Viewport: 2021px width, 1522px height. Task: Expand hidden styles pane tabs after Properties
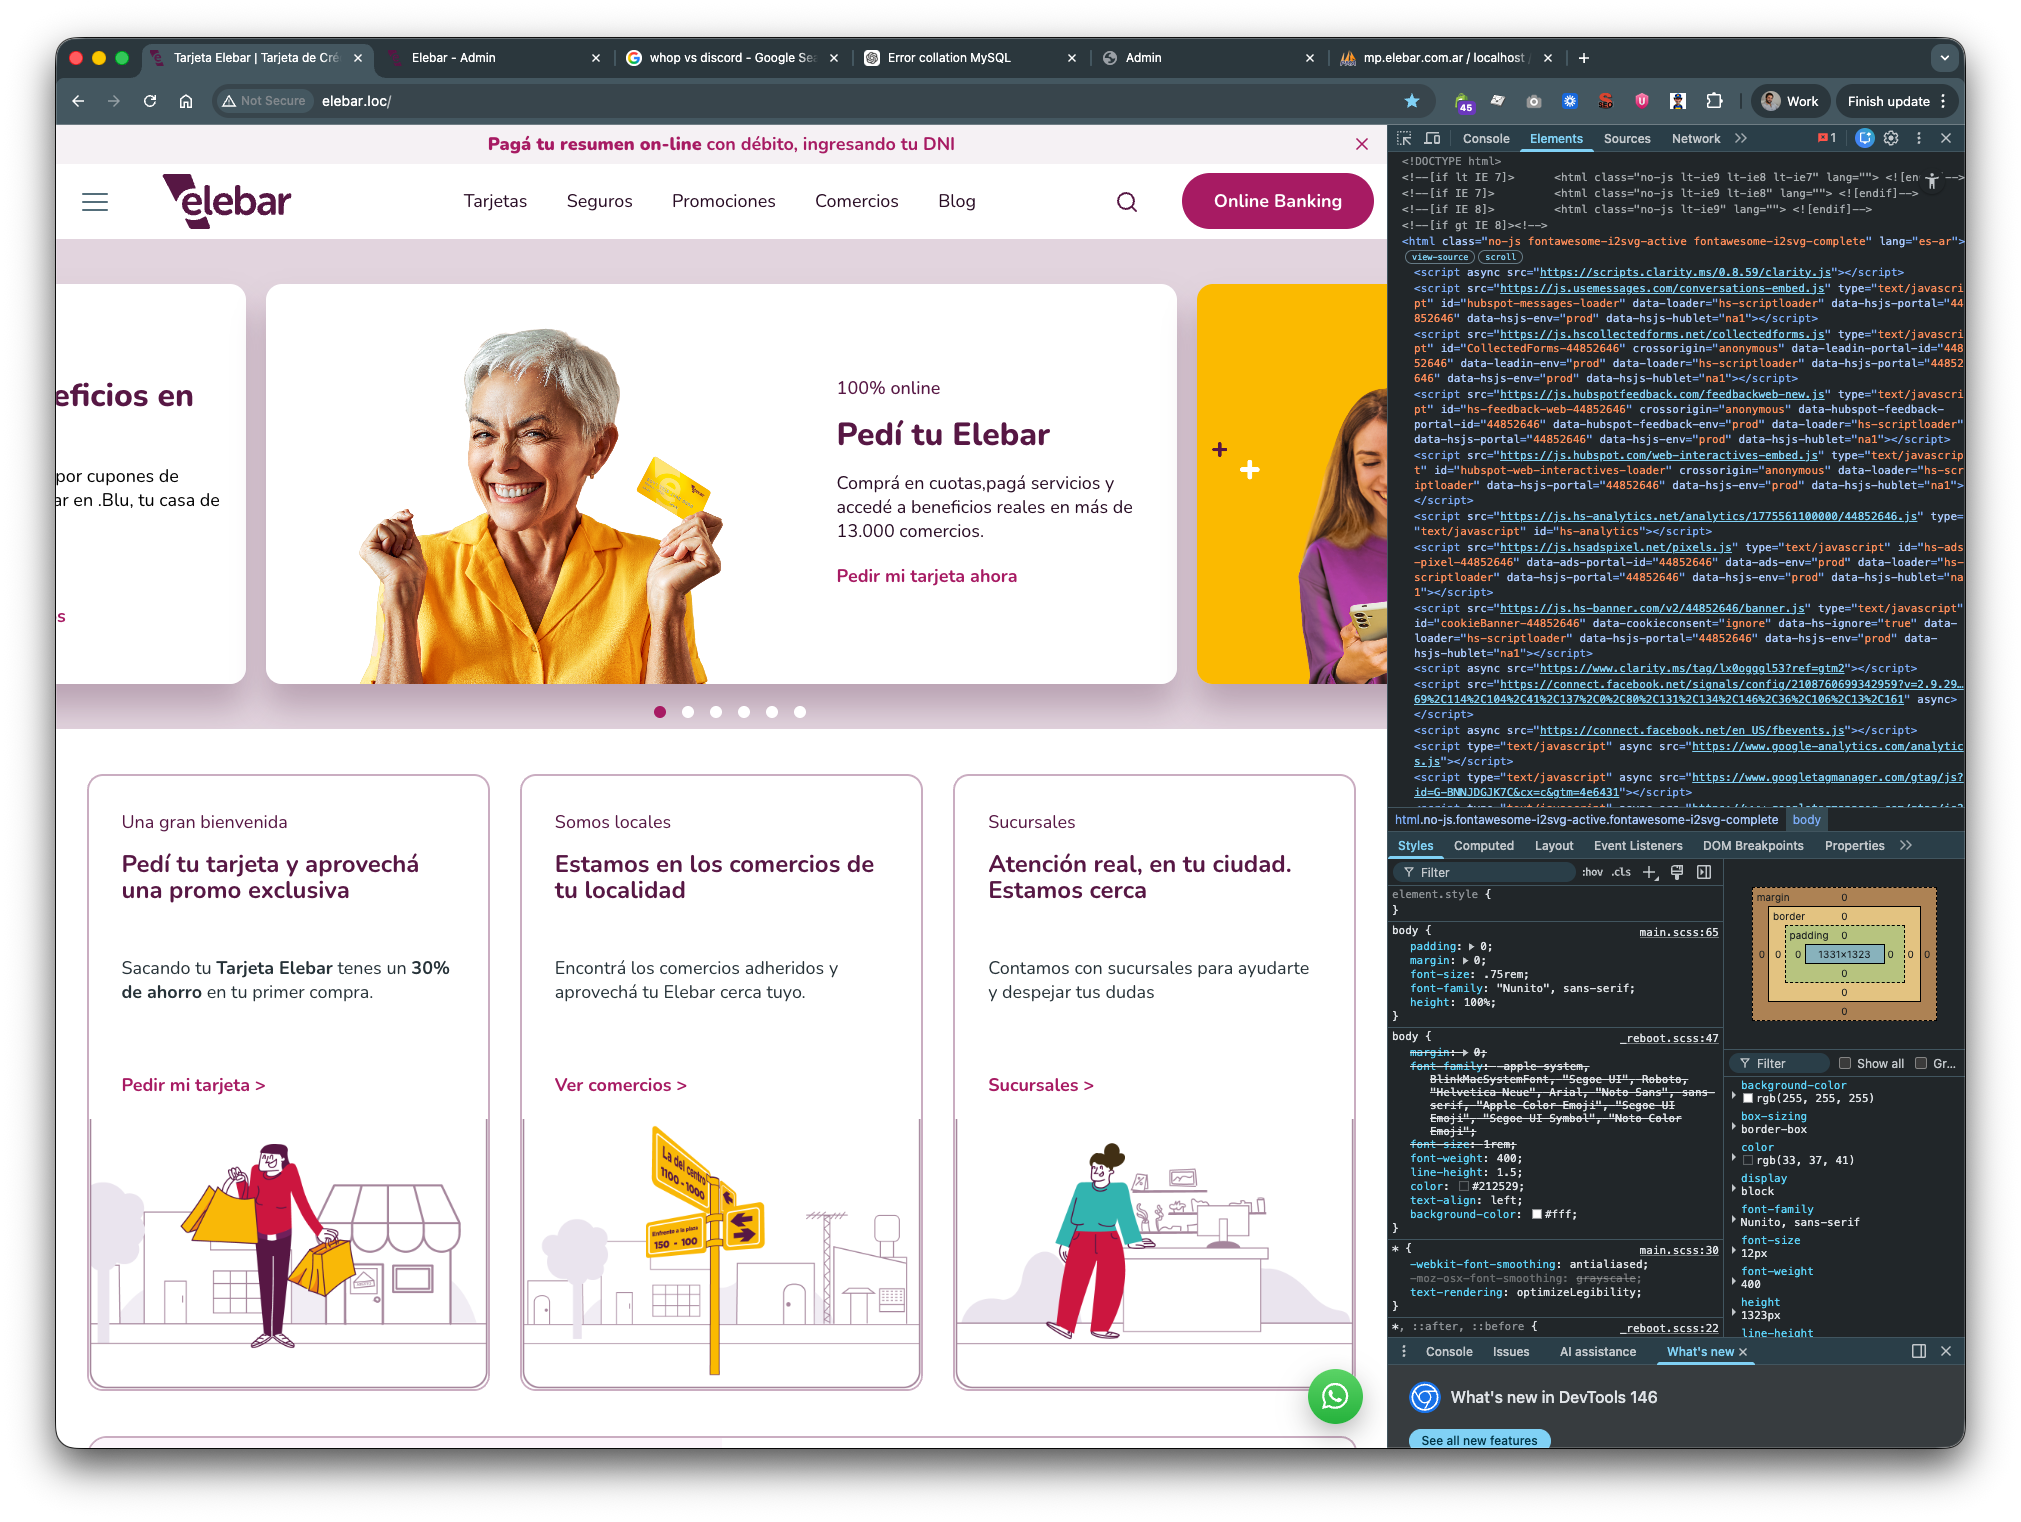click(x=1906, y=846)
